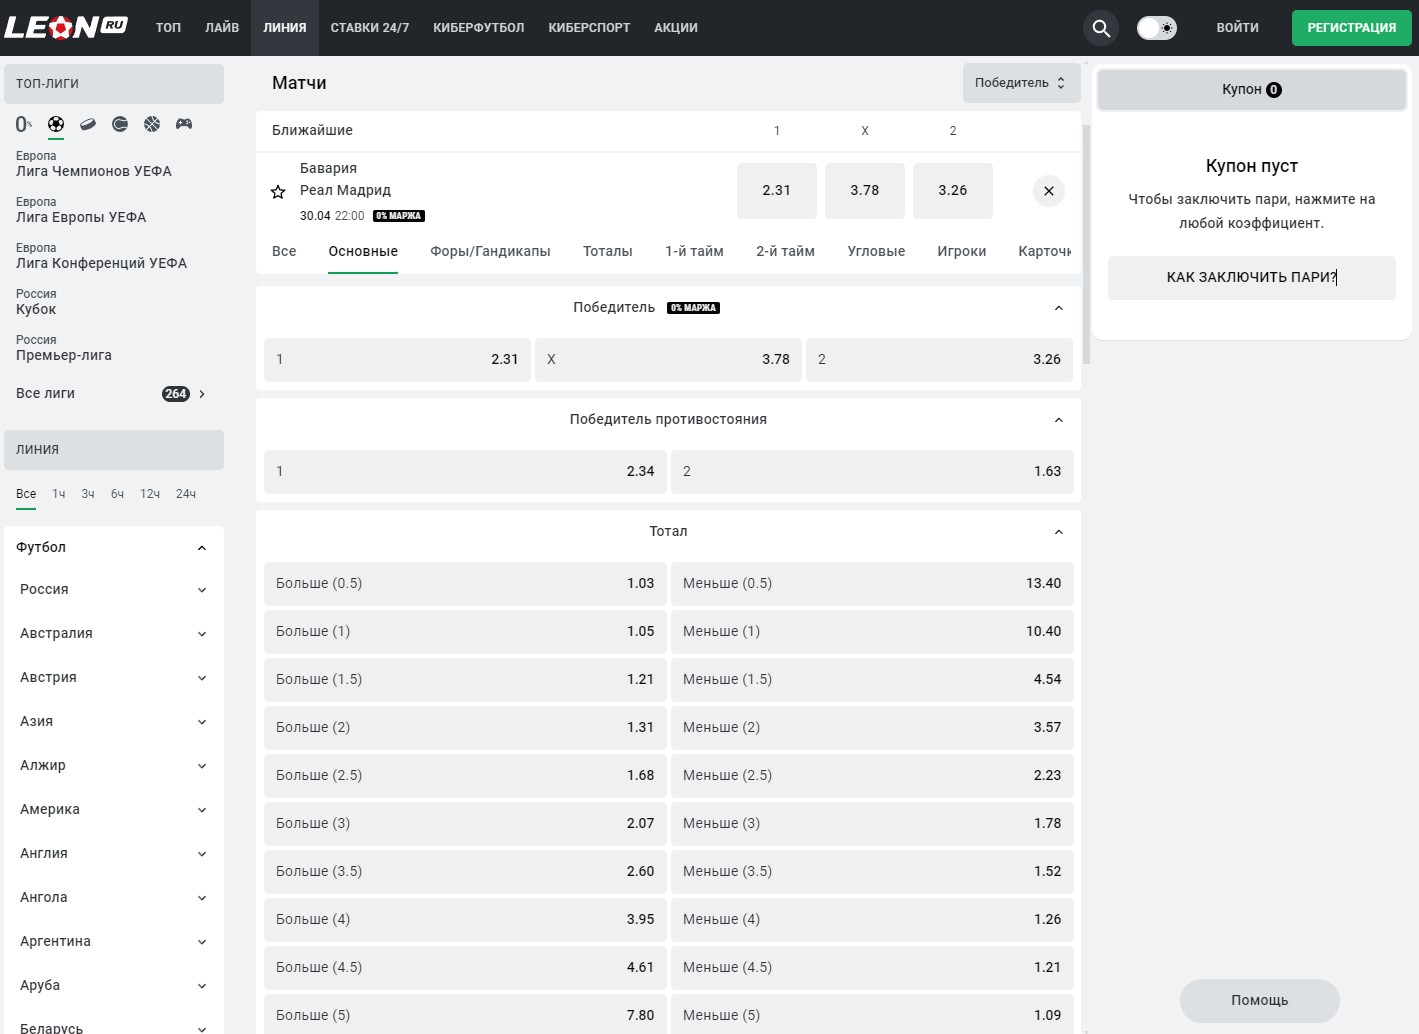The image size is (1419, 1034).
Task: Switch to the Форы/Гандикапы tab
Action: tap(490, 252)
